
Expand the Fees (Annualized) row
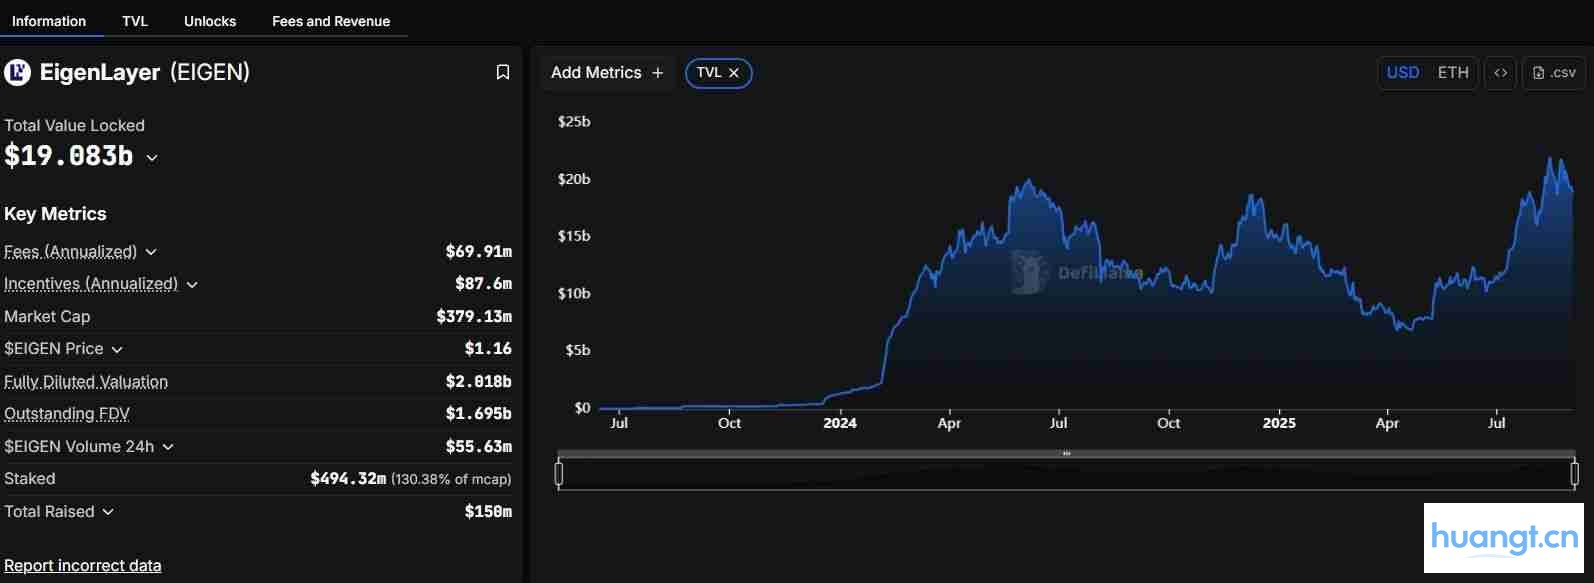(x=151, y=252)
